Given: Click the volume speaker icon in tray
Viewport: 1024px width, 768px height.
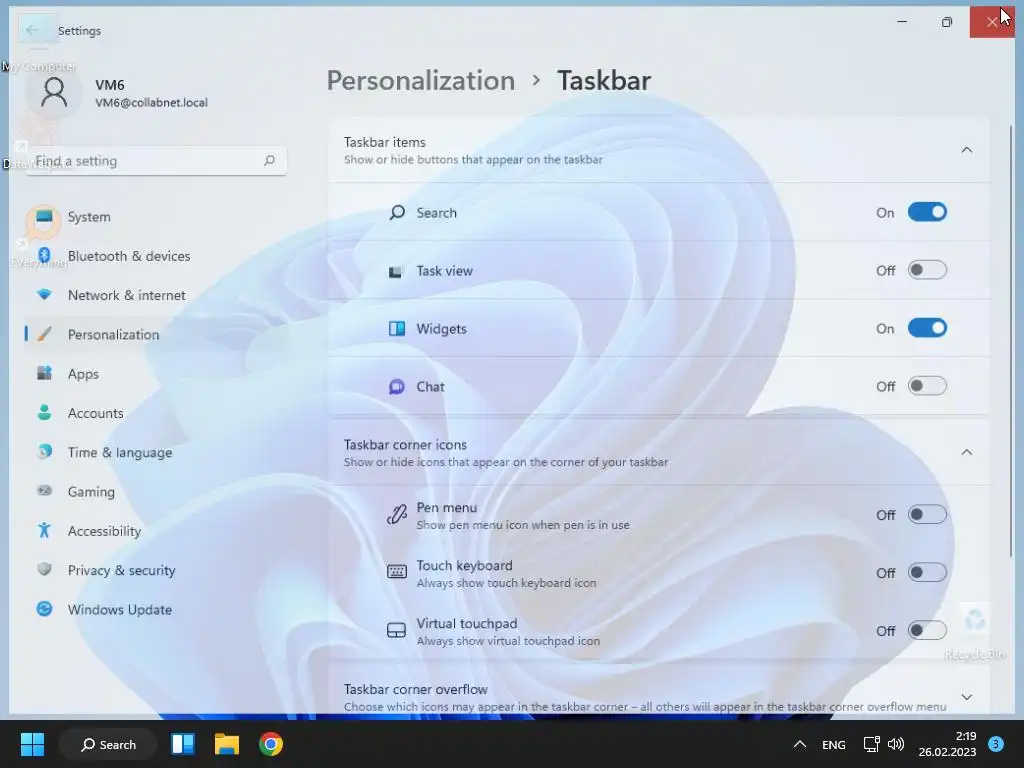Looking at the screenshot, I should coord(896,744).
